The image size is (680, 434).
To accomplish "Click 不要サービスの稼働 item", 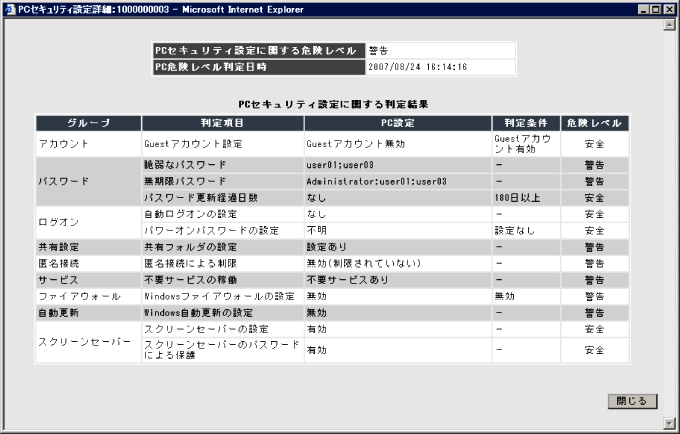I will tap(191, 280).
